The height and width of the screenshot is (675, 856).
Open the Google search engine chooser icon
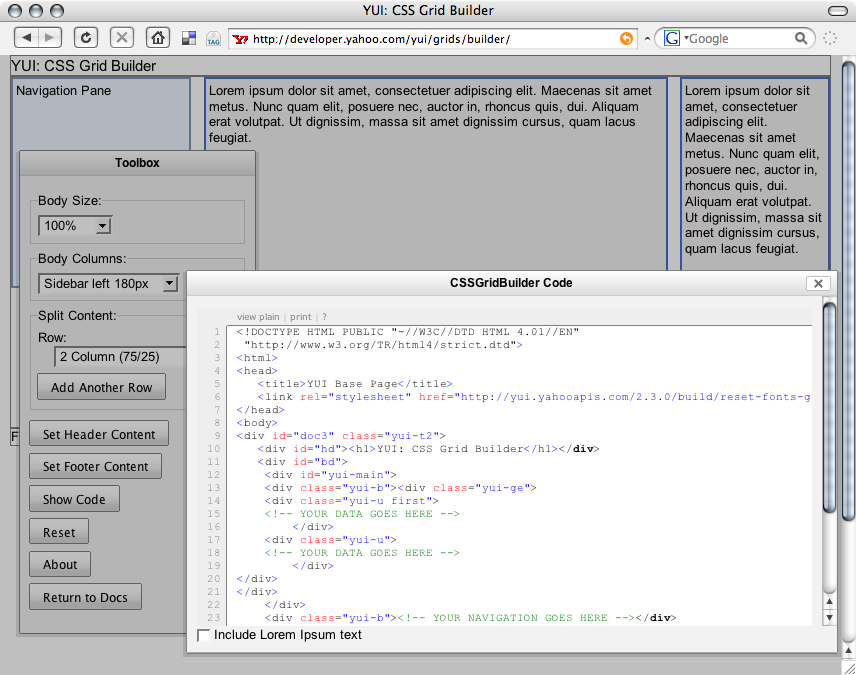[x=672, y=38]
